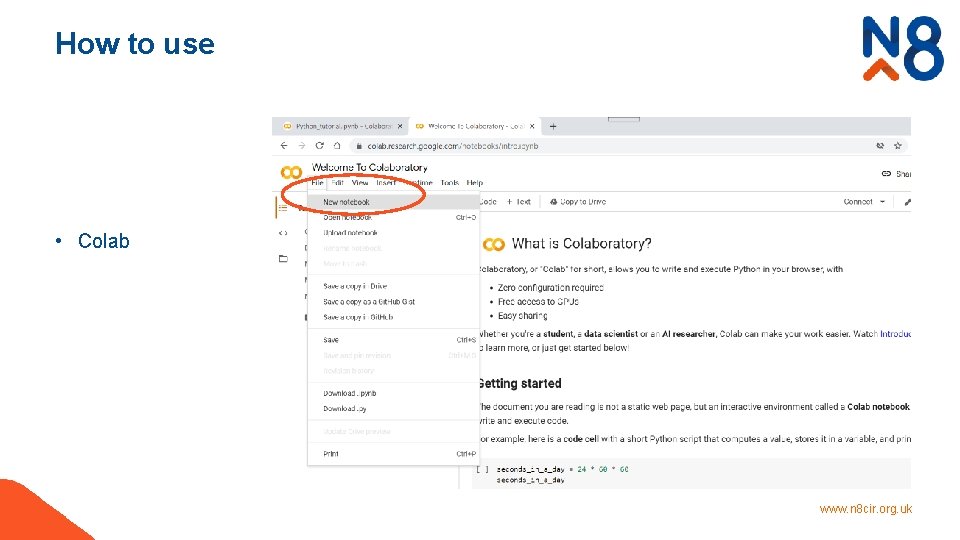The height and width of the screenshot is (540, 960).
Task: Select New notebook from the File menu
Action: (393, 202)
